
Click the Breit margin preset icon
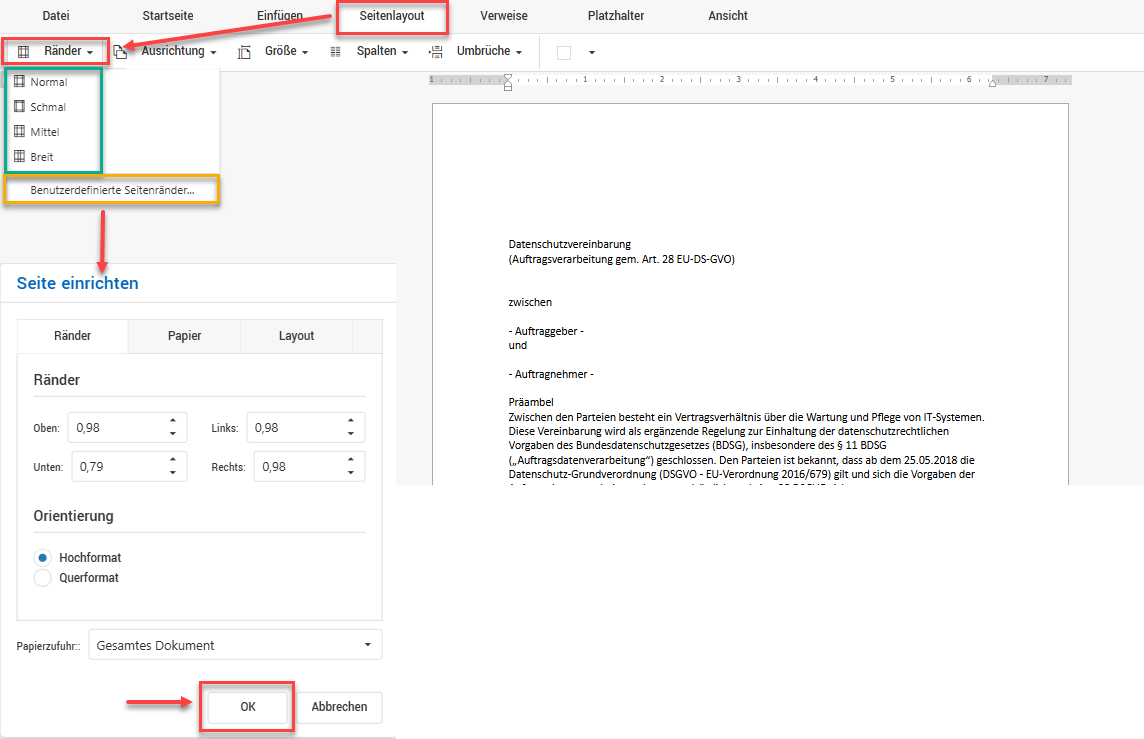coord(20,156)
